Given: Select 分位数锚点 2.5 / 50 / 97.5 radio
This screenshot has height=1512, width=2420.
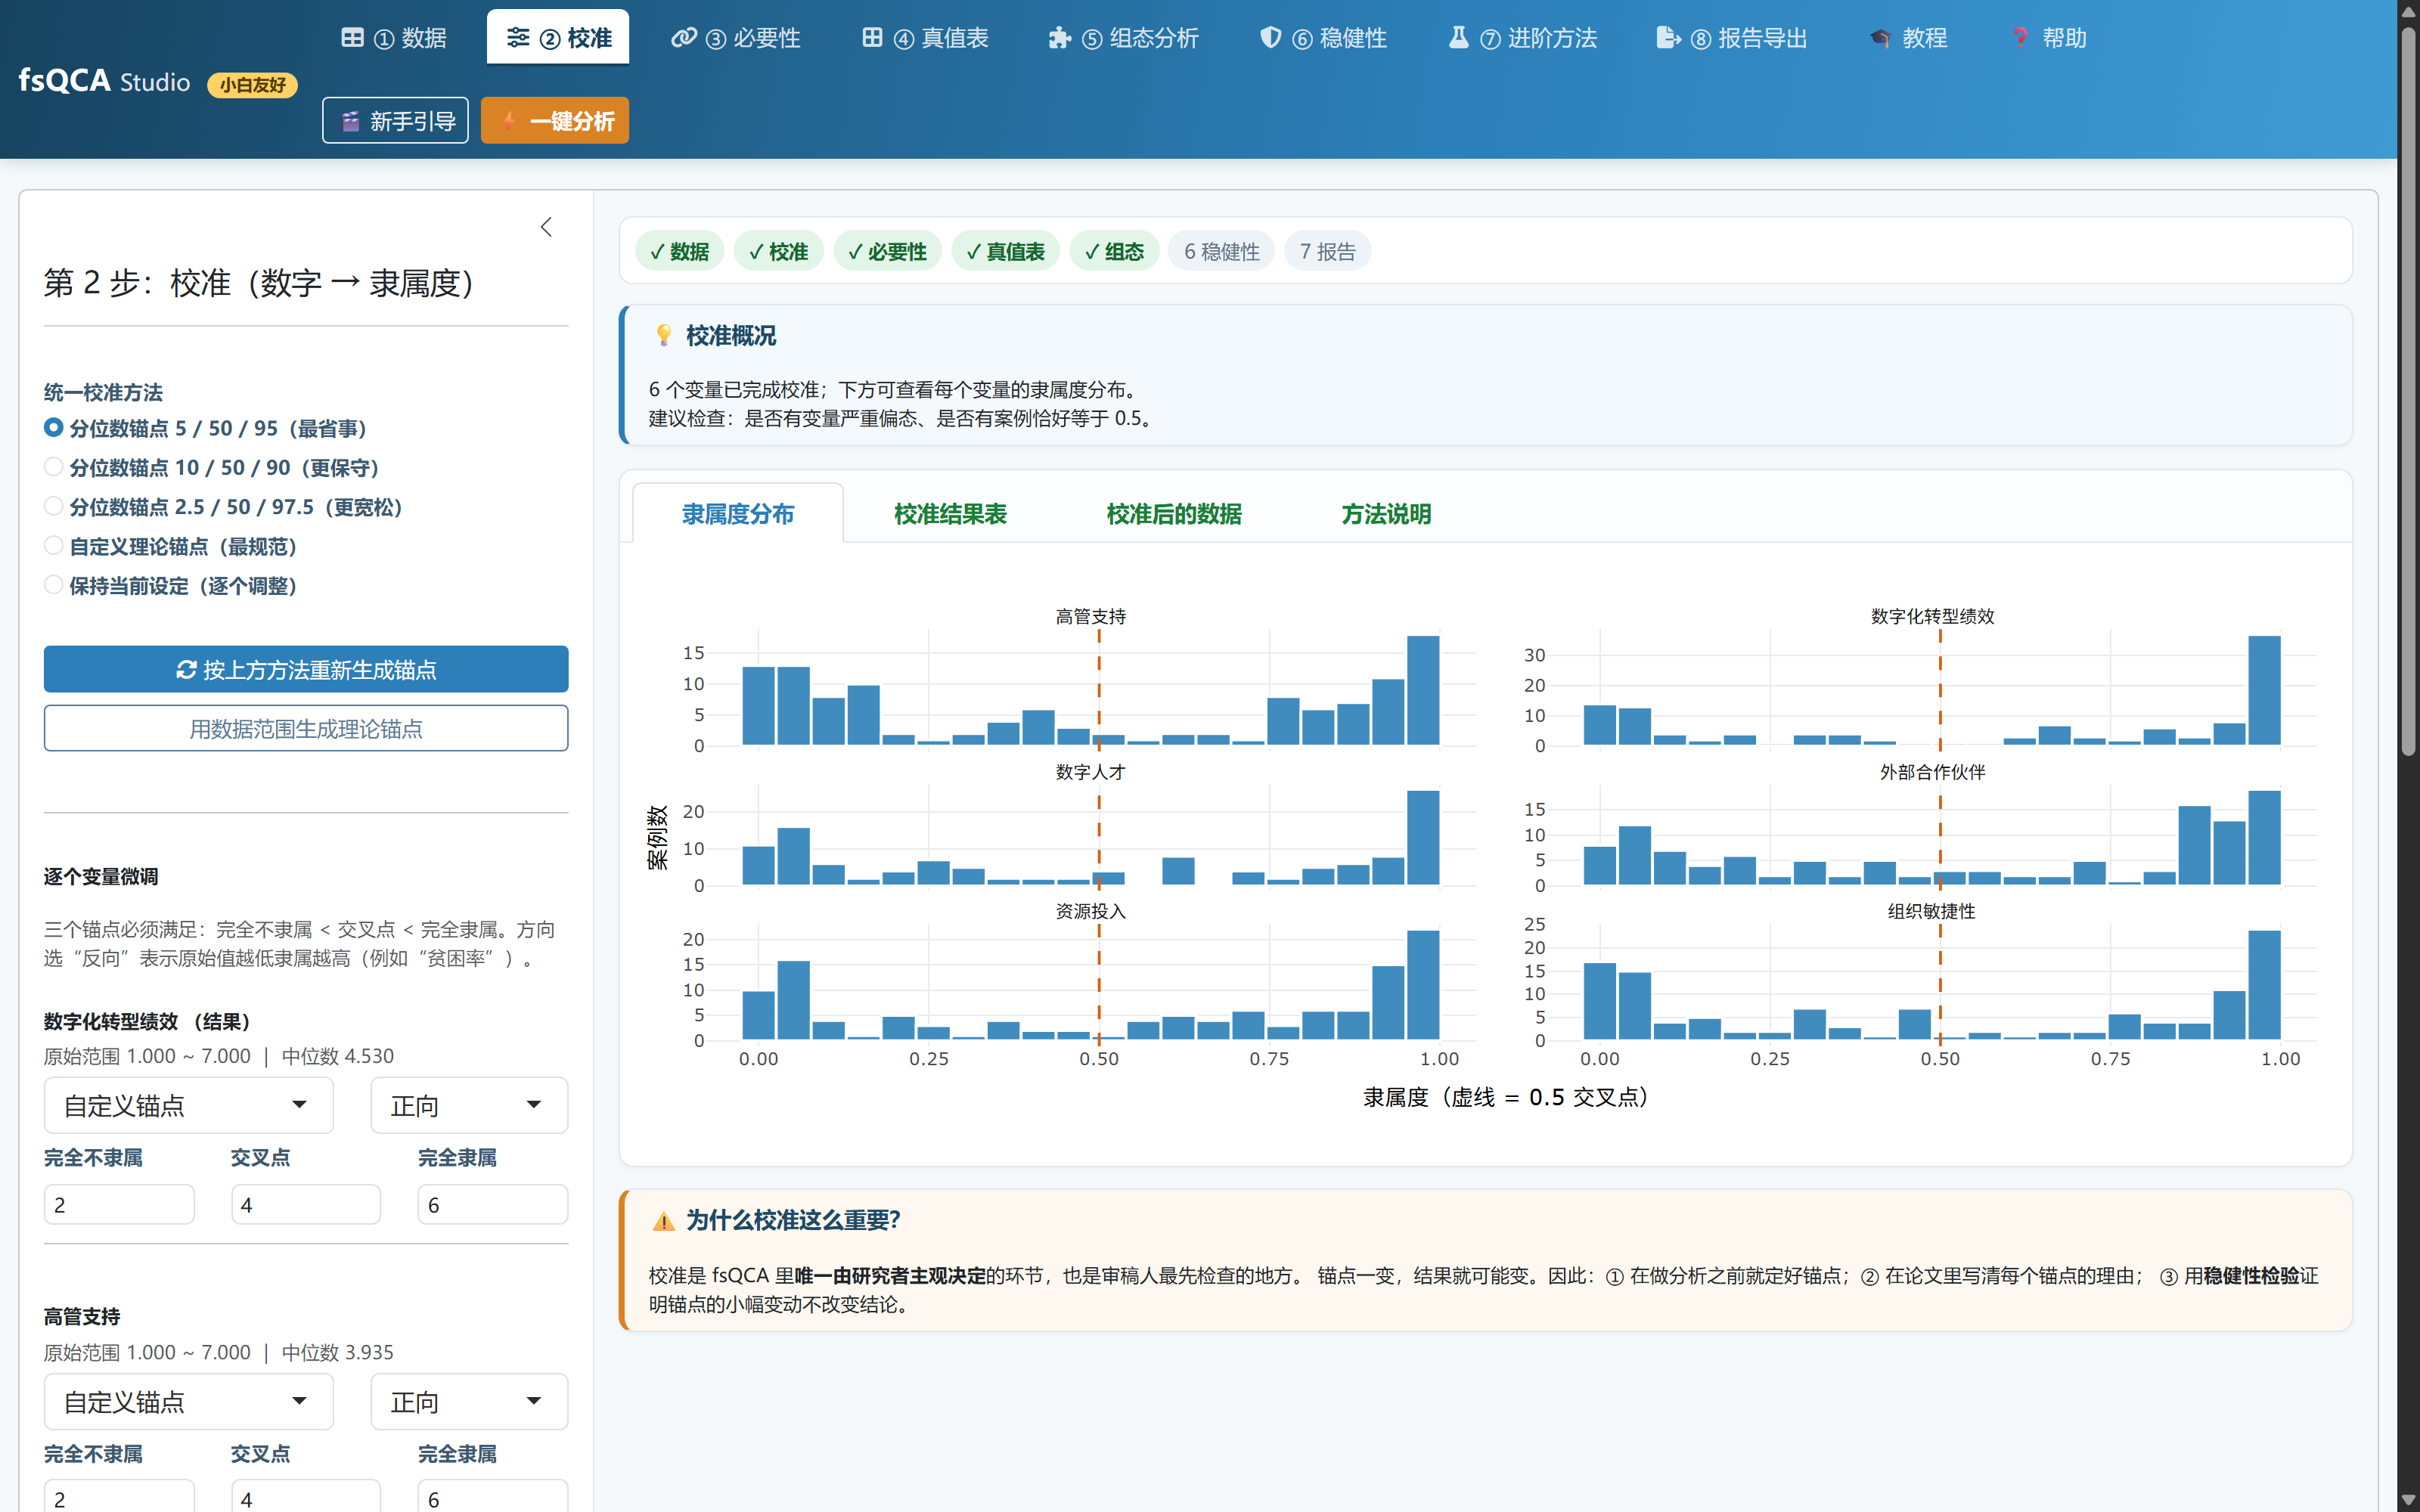Looking at the screenshot, I should tap(54, 506).
